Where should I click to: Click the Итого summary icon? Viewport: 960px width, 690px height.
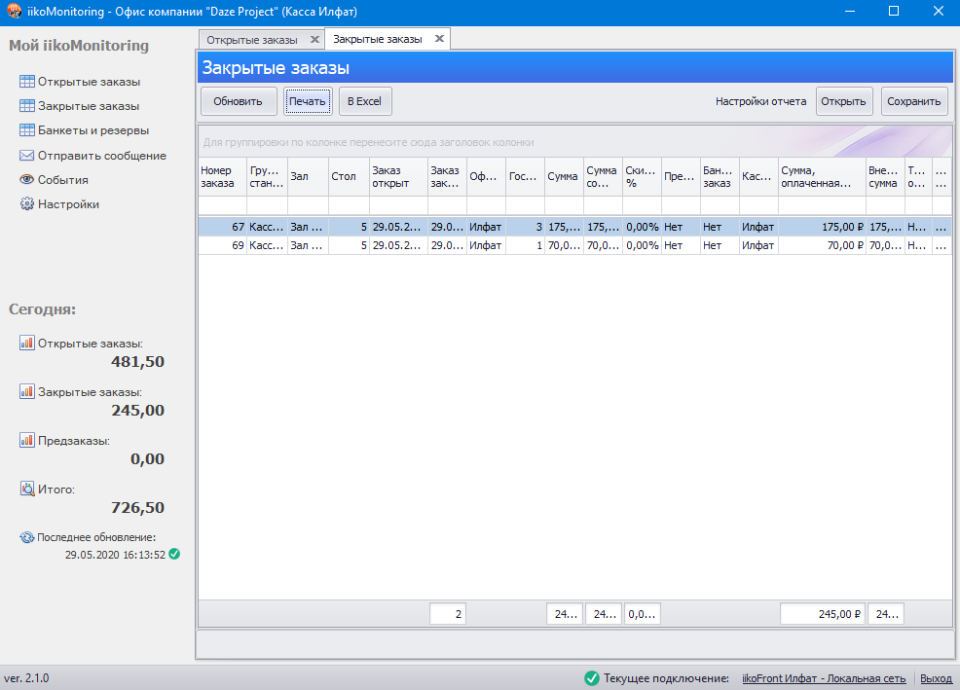[27, 489]
